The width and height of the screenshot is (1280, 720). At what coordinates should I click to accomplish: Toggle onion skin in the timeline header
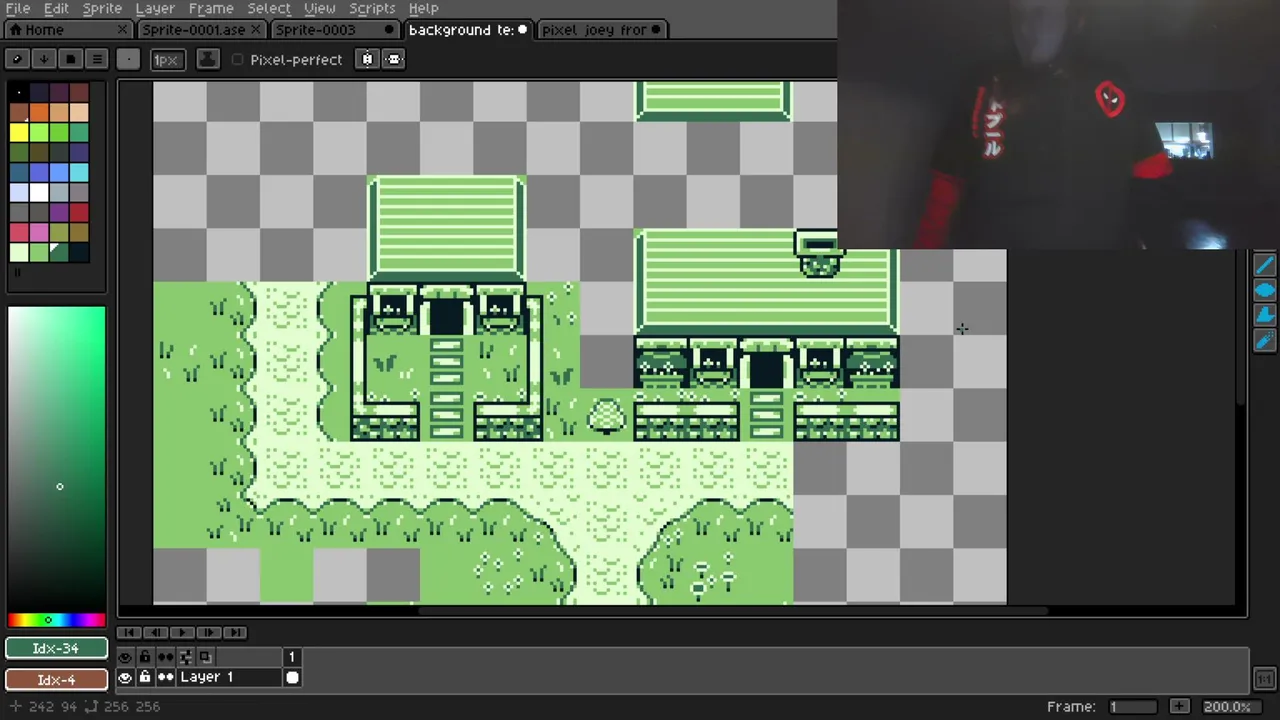pos(205,657)
